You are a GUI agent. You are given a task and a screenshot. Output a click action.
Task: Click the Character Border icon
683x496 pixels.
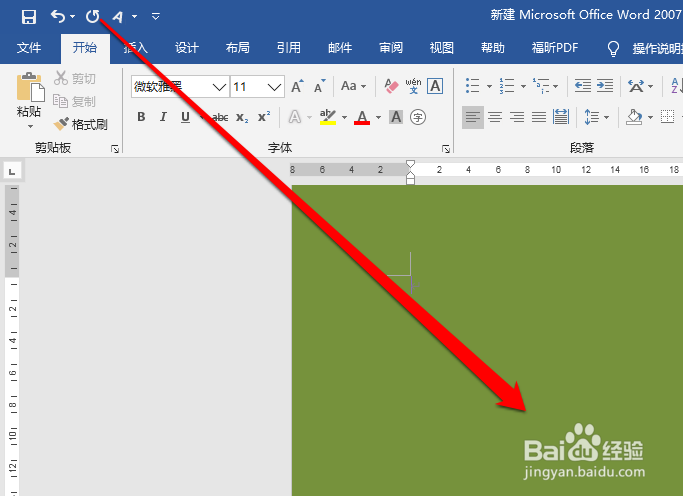(435, 86)
